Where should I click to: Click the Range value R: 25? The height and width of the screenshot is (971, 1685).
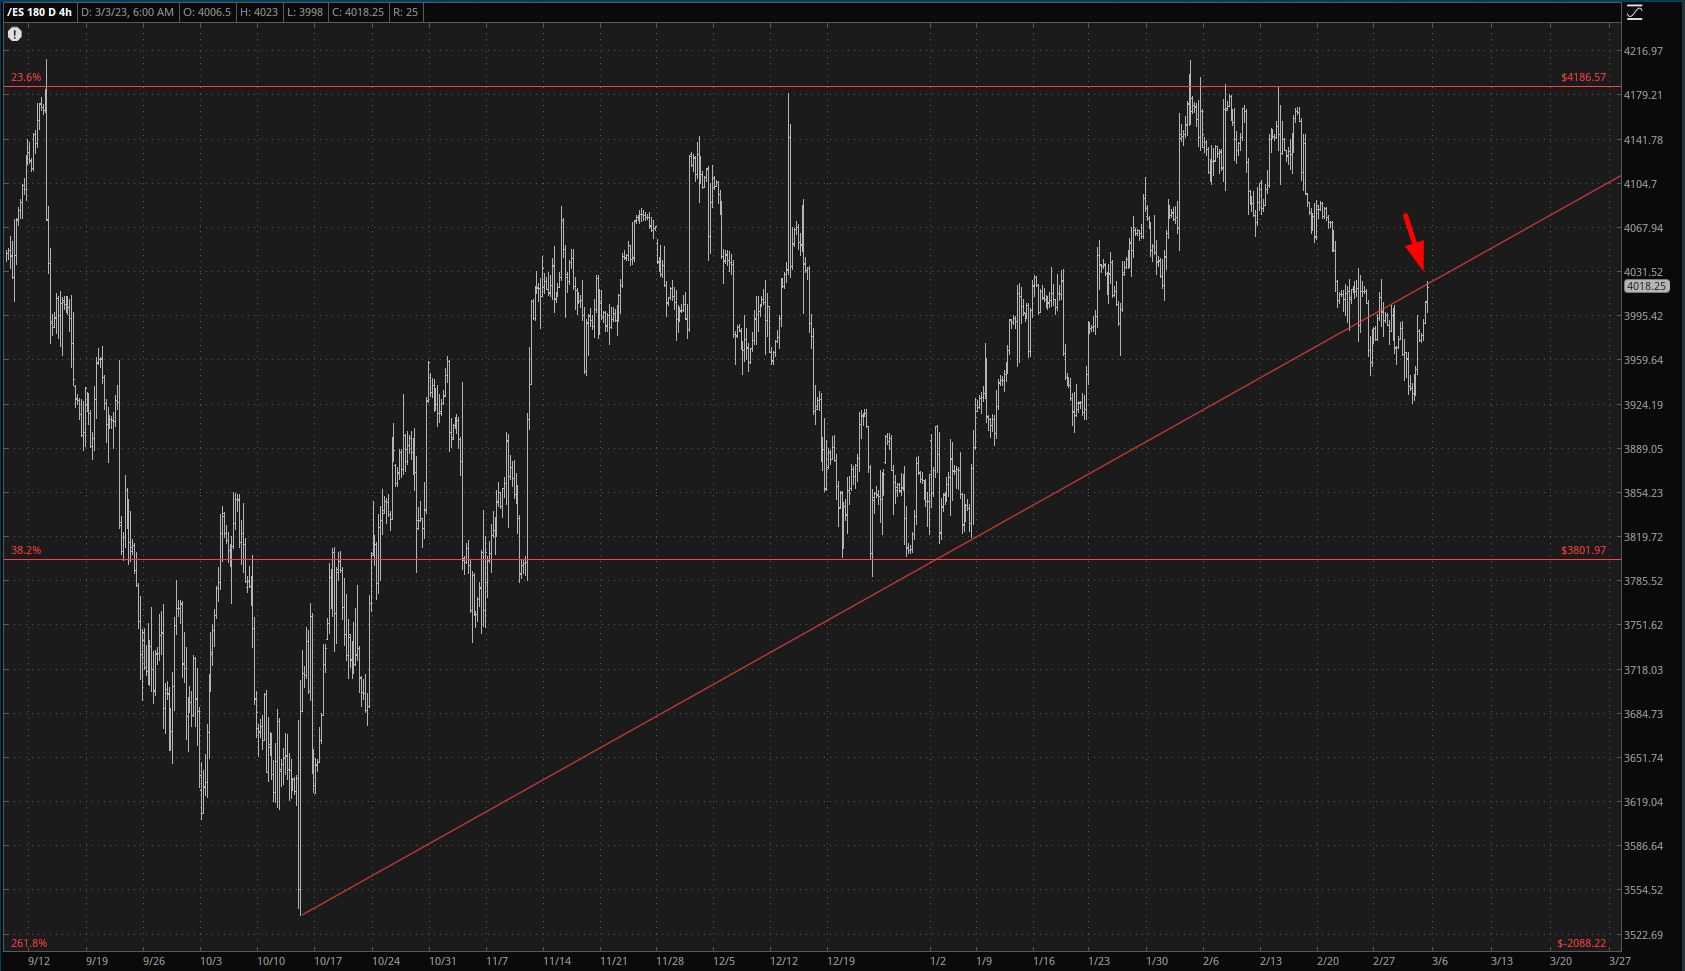pyautogui.click(x=406, y=12)
